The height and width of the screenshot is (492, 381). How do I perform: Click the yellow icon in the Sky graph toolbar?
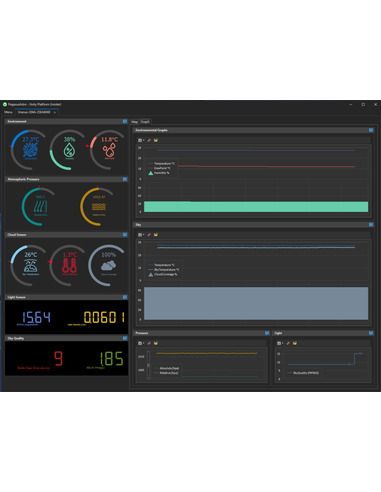tap(156, 235)
